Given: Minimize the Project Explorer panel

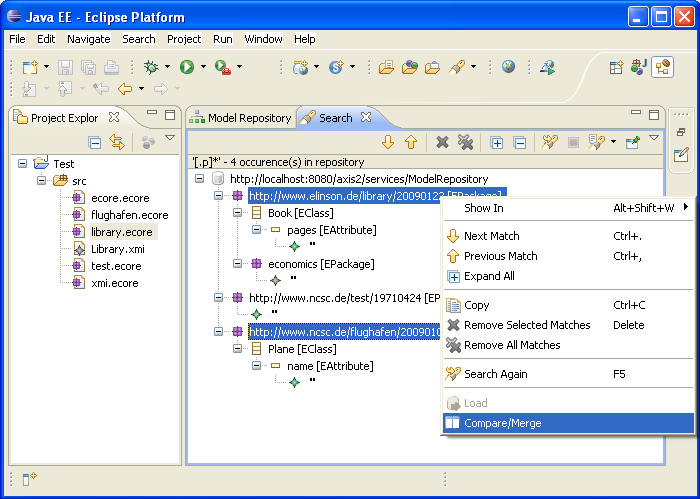Looking at the screenshot, I should pyautogui.click(x=152, y=113).
